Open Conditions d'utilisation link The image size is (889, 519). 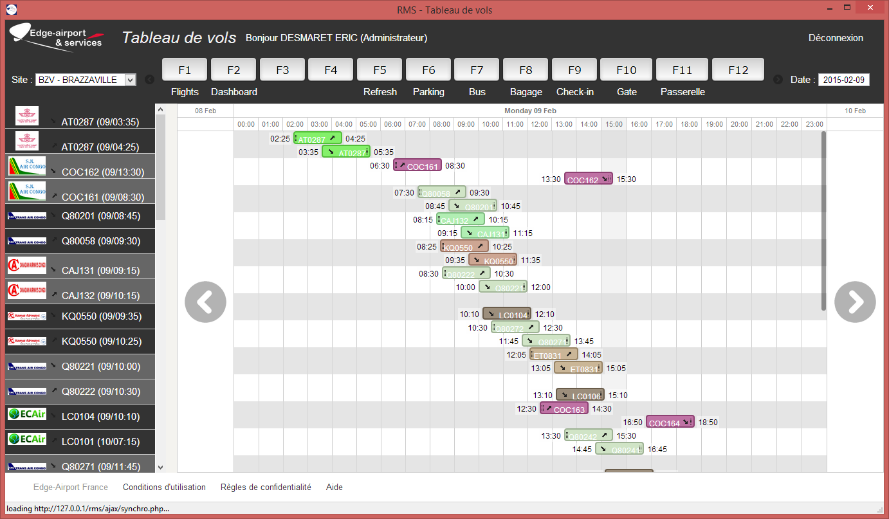pyautogui.click(x=163, y=487)
